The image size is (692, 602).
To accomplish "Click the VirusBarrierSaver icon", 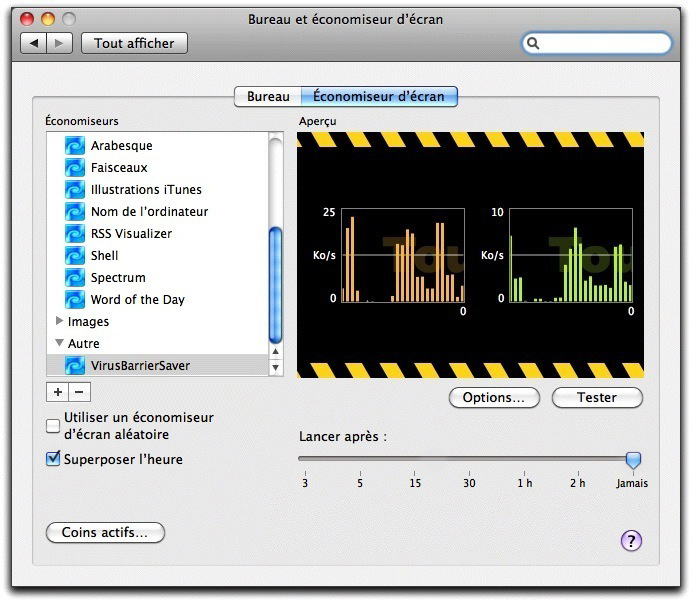I will coord(75,365).
